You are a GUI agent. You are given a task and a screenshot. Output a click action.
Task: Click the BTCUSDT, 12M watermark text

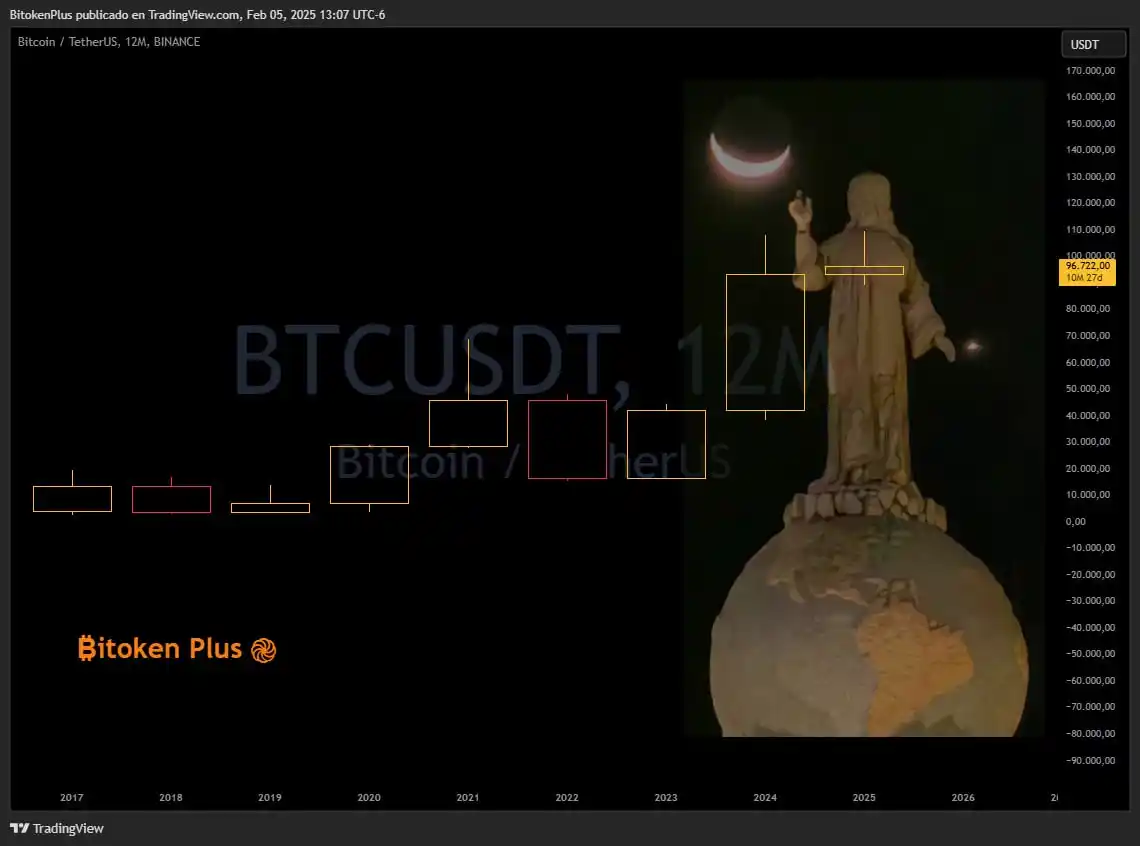pyautogui.click(x=530, y=360)
